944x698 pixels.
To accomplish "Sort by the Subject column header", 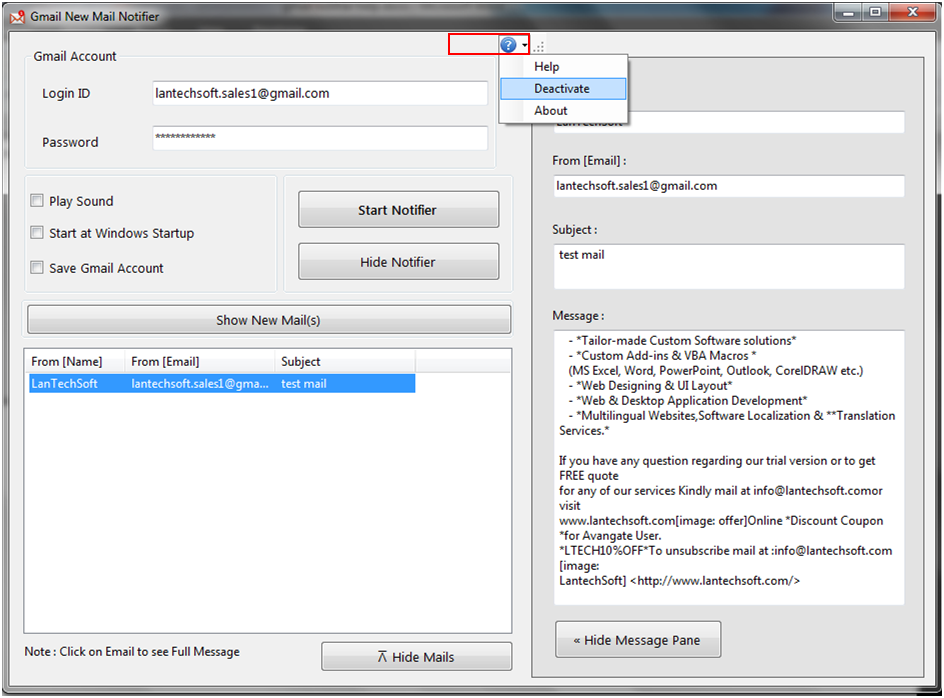I will (x=345, y=361).
